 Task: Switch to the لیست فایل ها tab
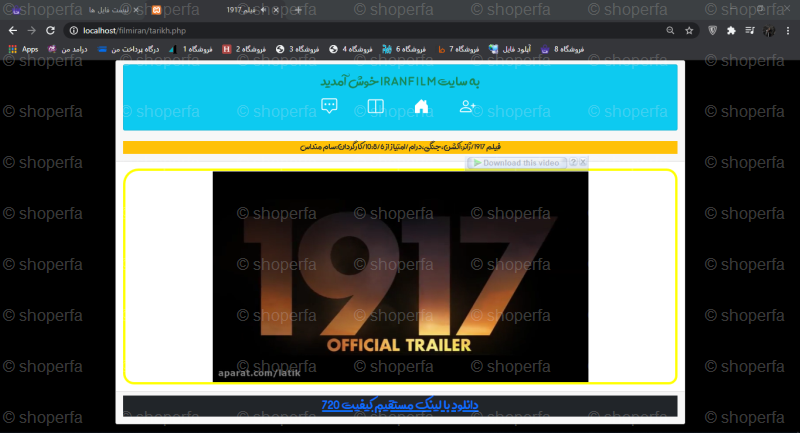77,10
